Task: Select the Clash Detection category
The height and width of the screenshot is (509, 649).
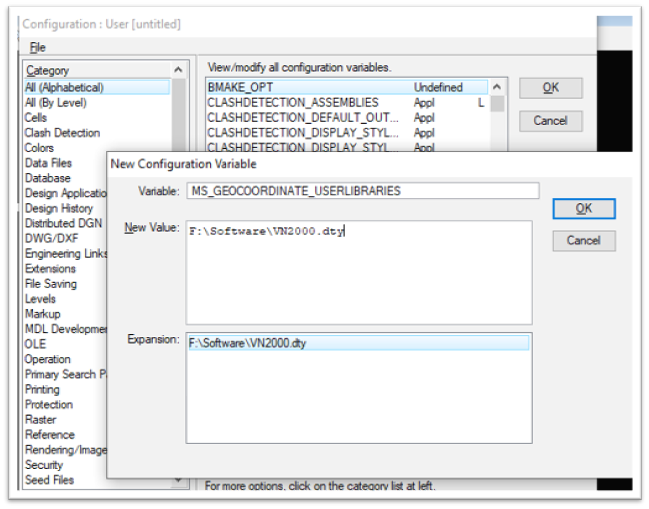Action: [62, 132]
